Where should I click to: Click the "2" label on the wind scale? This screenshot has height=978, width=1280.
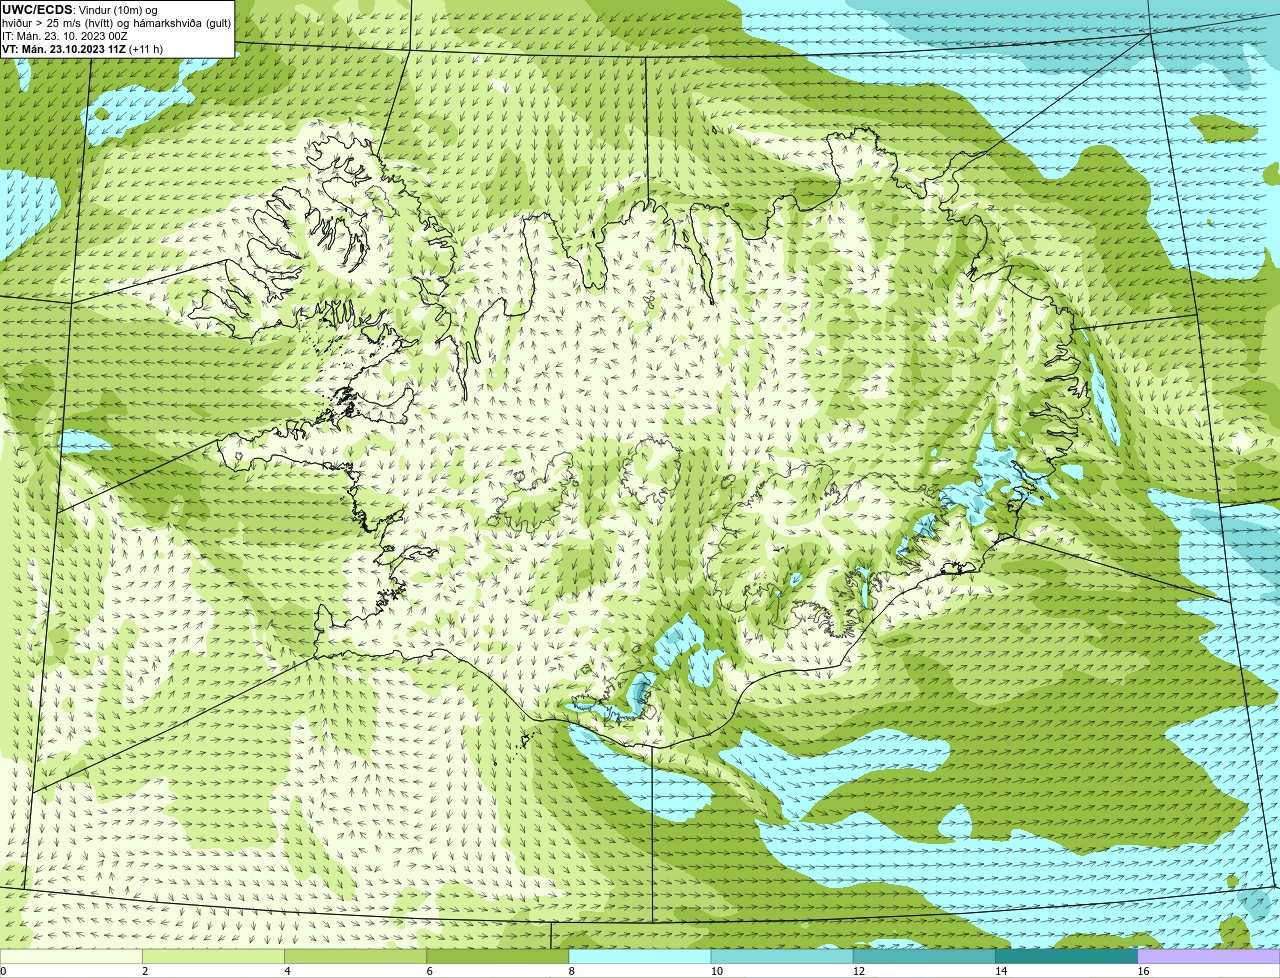(145, 971)
